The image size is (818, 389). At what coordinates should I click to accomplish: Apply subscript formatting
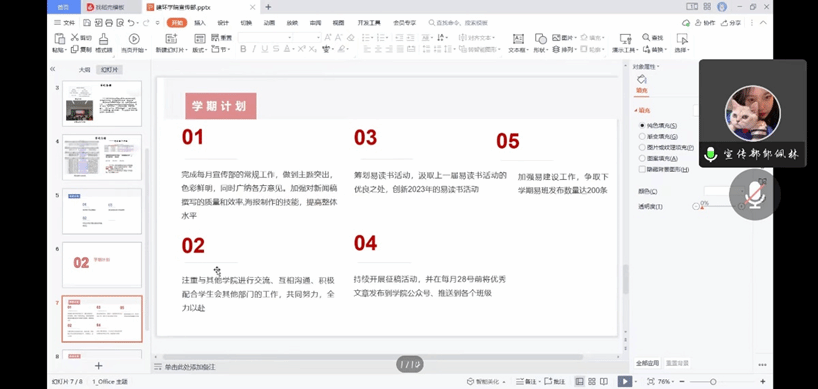point(312,49)
